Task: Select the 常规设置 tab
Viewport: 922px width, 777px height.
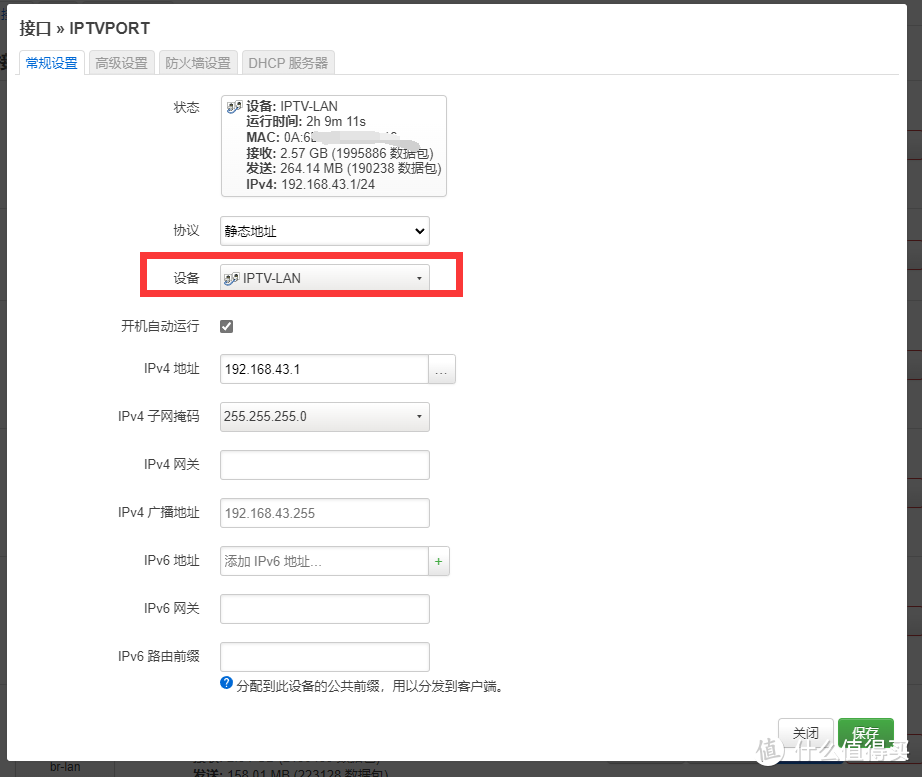Action: coord(51,62)
